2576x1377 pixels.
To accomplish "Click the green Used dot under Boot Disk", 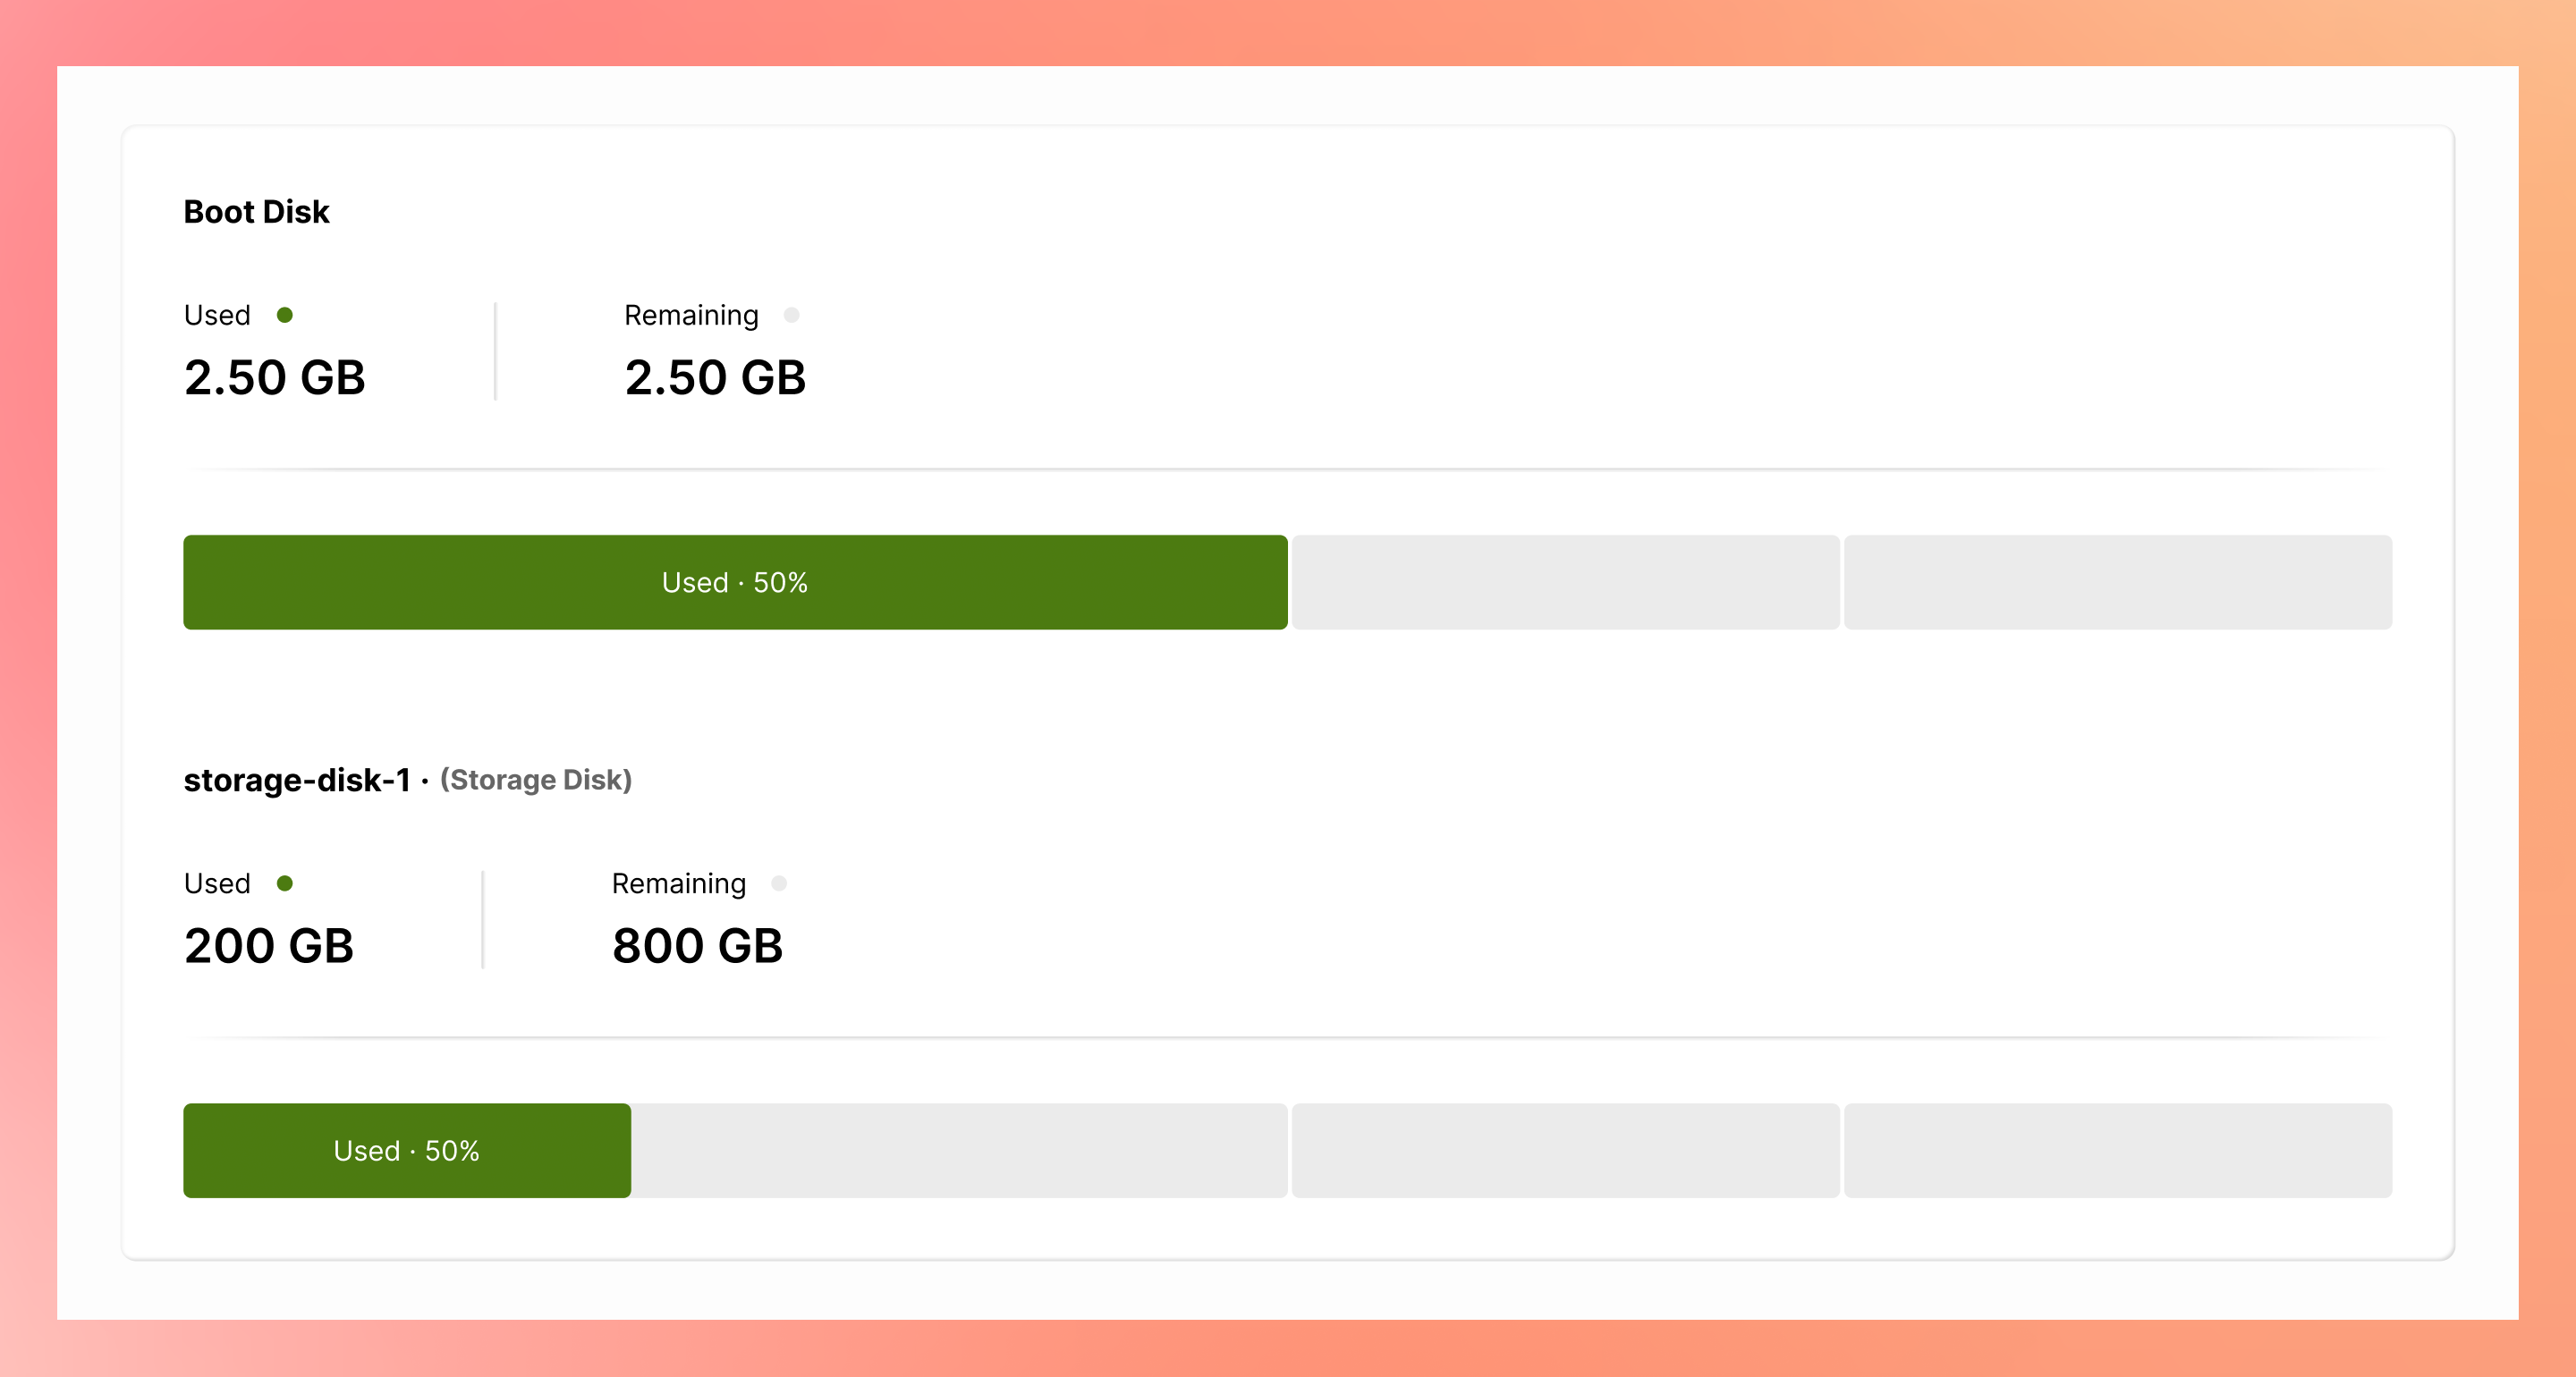I will [x=285, y=315].
